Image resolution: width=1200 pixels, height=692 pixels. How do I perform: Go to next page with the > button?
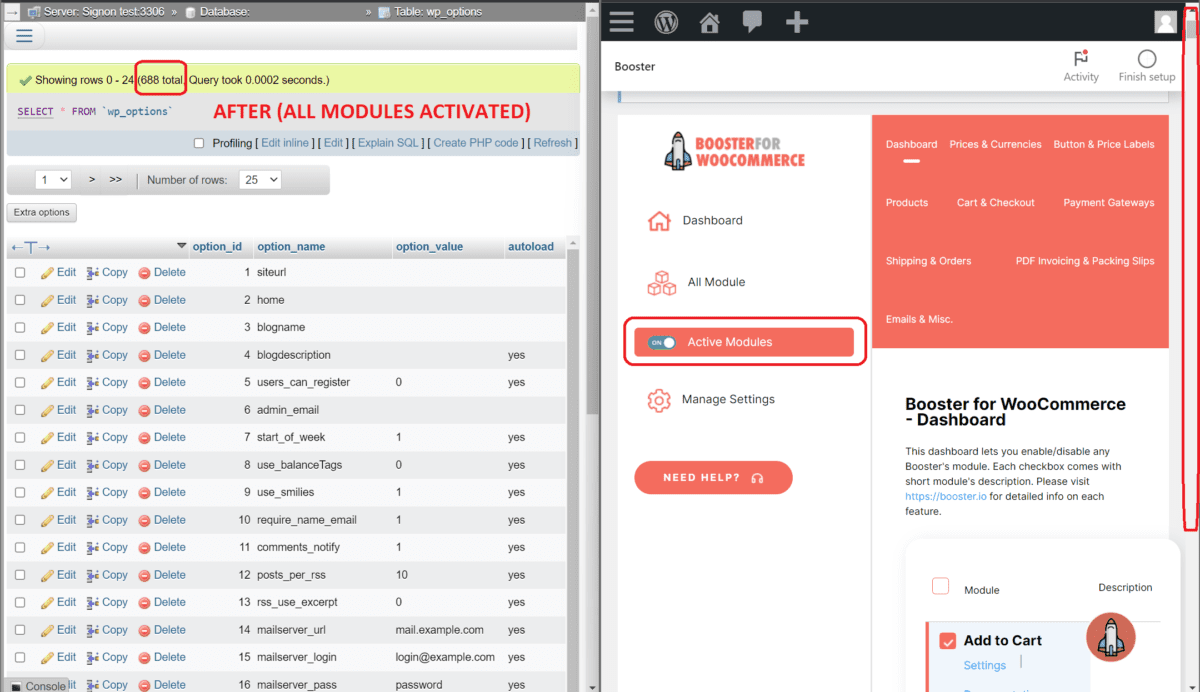pos(92,180)
